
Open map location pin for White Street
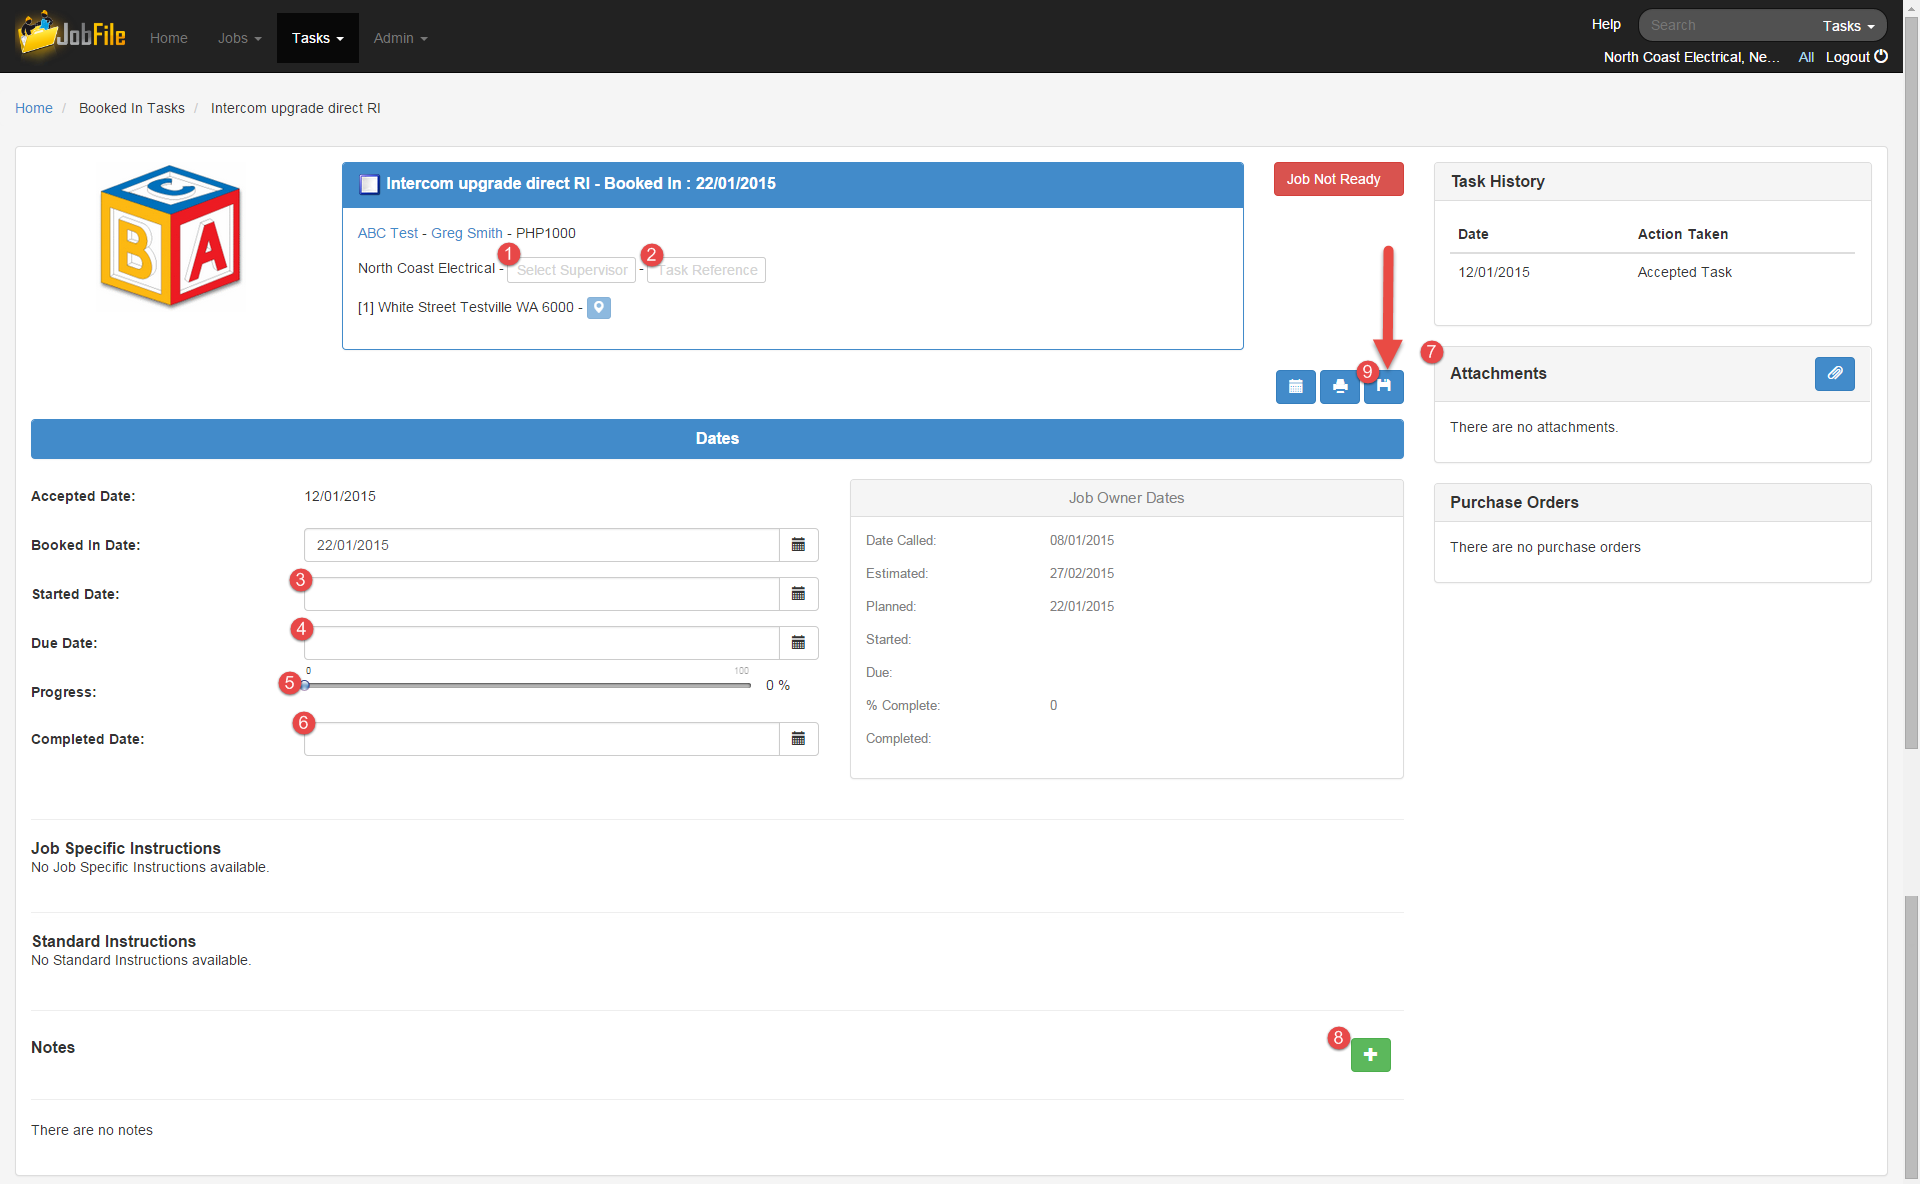(598, 307)
